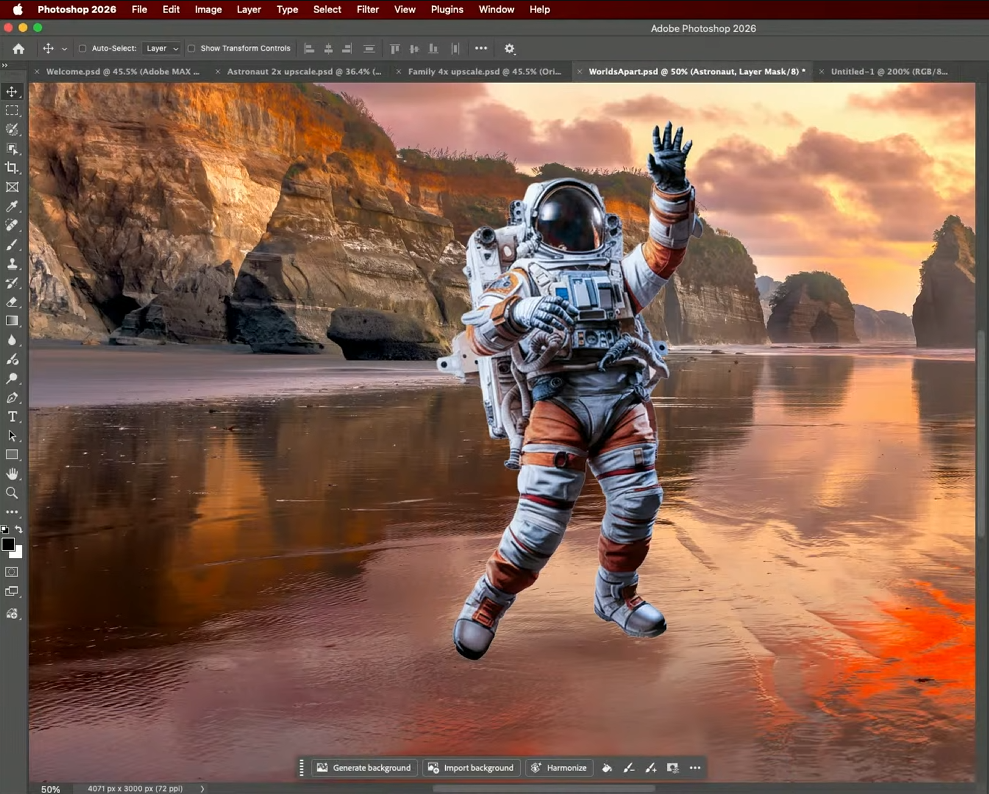The image size is (989, 794).
Task: Open the options bar gear settings
Action: (509, 48)
